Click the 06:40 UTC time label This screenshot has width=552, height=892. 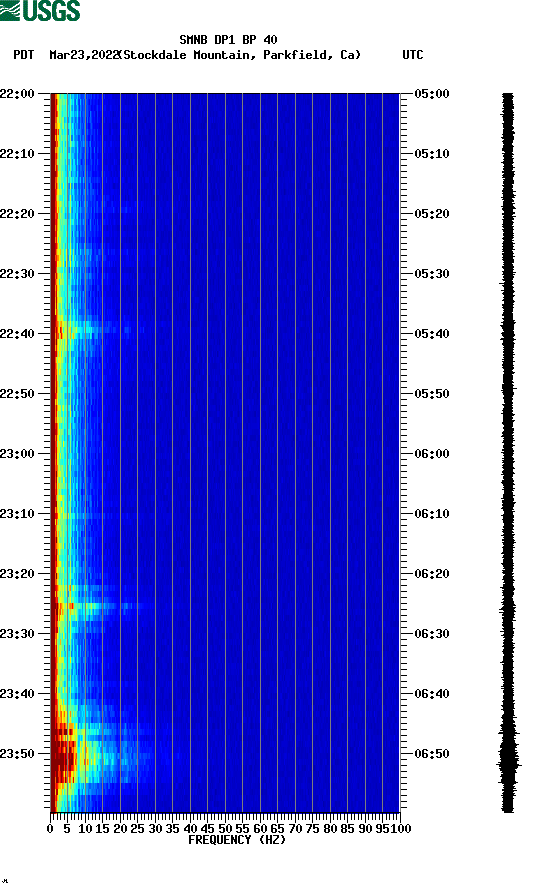tap(431, 694)
